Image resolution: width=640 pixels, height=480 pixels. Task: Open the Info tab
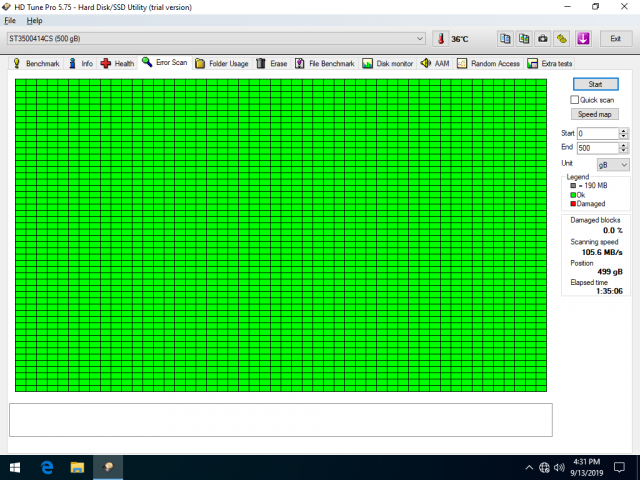pos(80,63)
